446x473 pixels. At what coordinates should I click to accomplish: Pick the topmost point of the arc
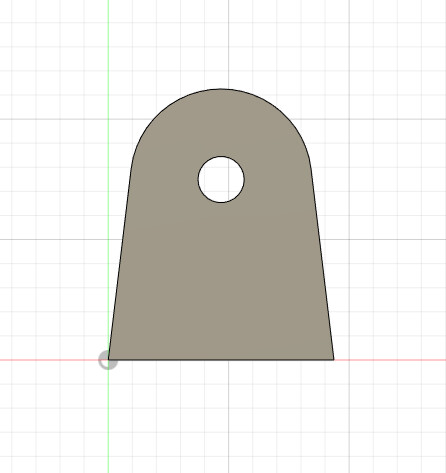221,89
